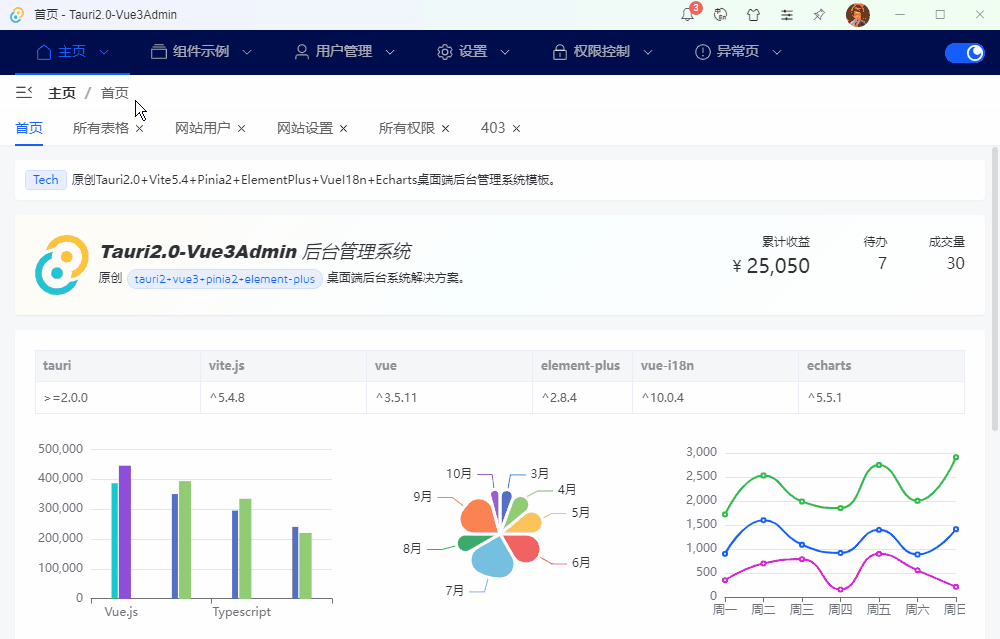Close the 所有权限 tab
The width and height of the screenshot is (1000, 639).
point(446,129)
